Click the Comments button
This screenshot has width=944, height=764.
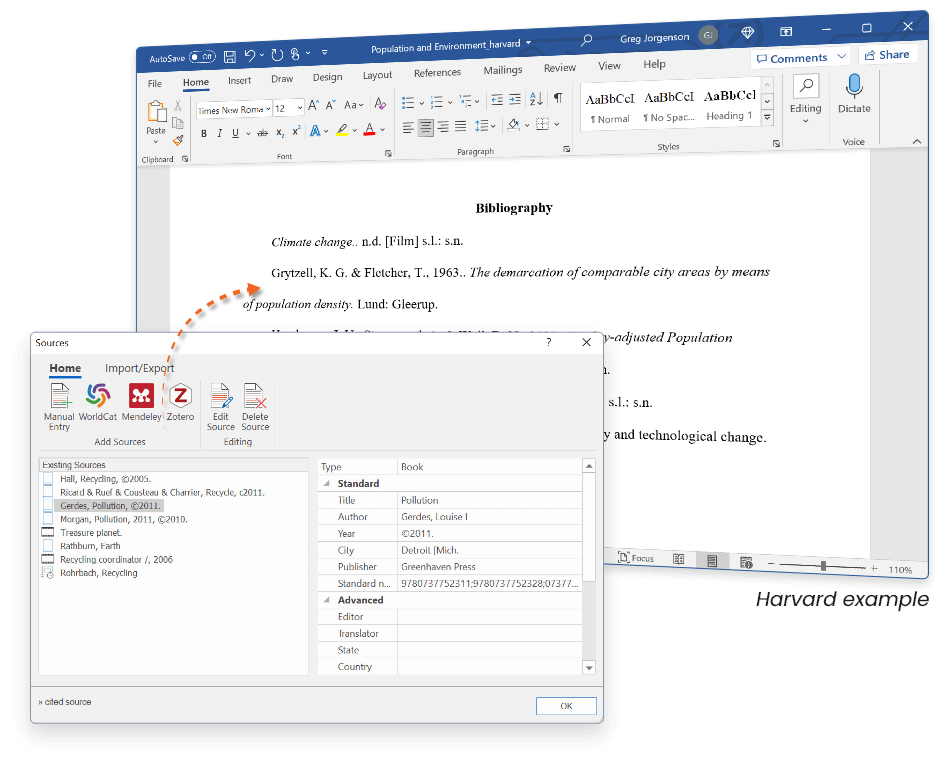tap(792, 58)
